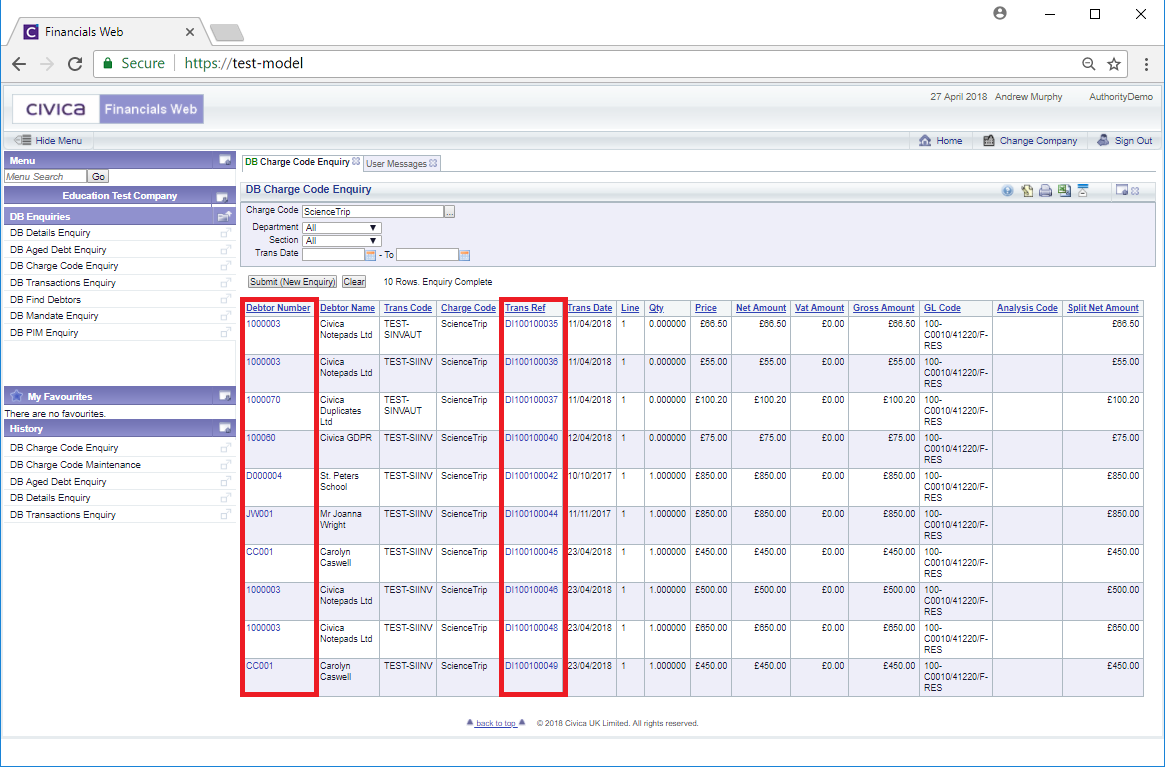The image size is (1165, 767).
Task: Sort by the GL Code column header
Action: 942,308
